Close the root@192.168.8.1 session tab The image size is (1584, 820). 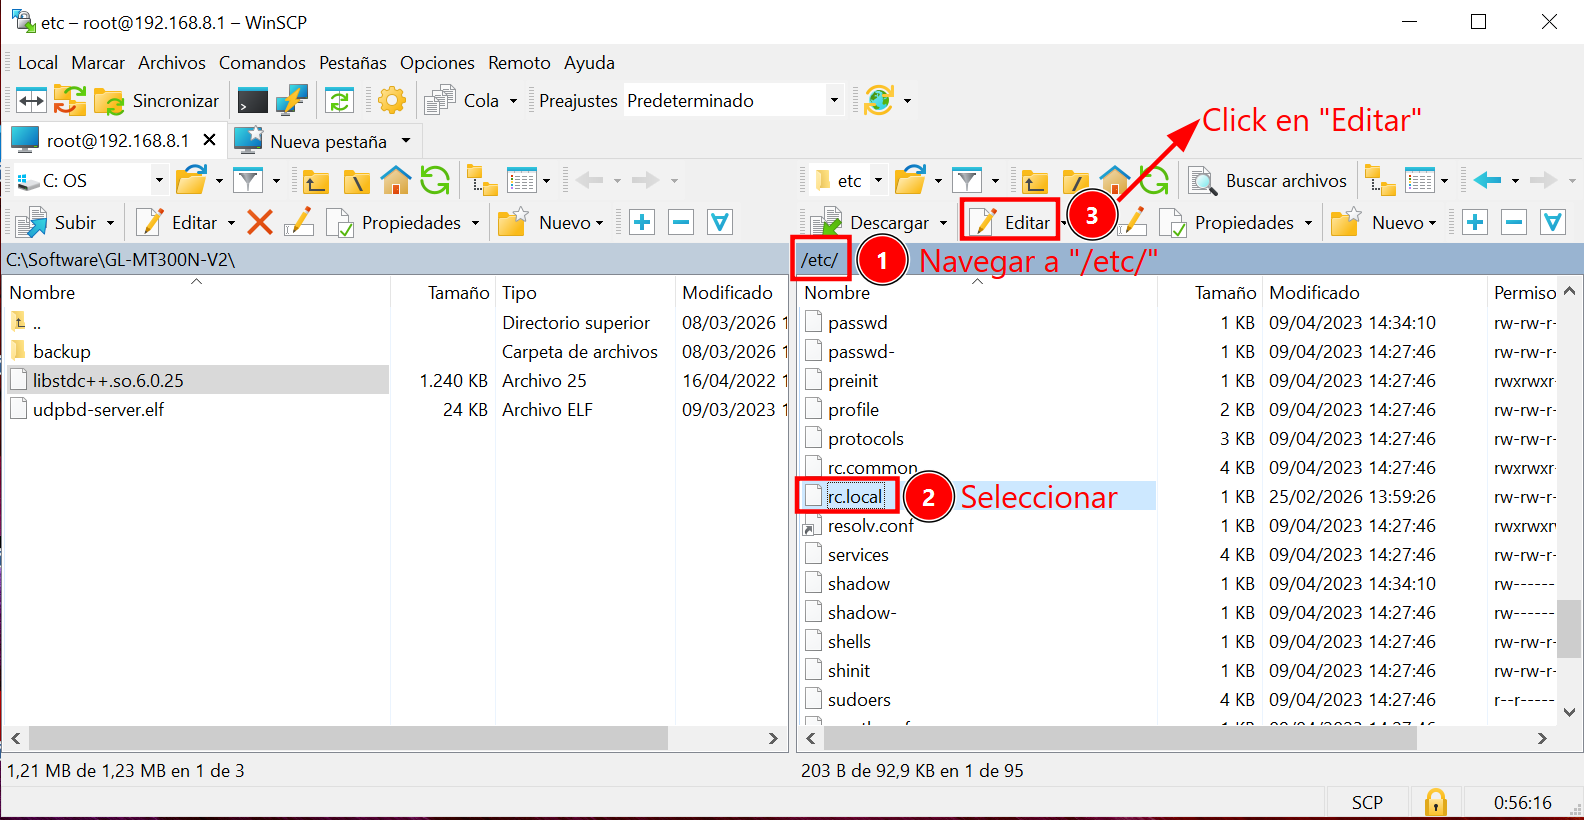(x=209, y=140)
